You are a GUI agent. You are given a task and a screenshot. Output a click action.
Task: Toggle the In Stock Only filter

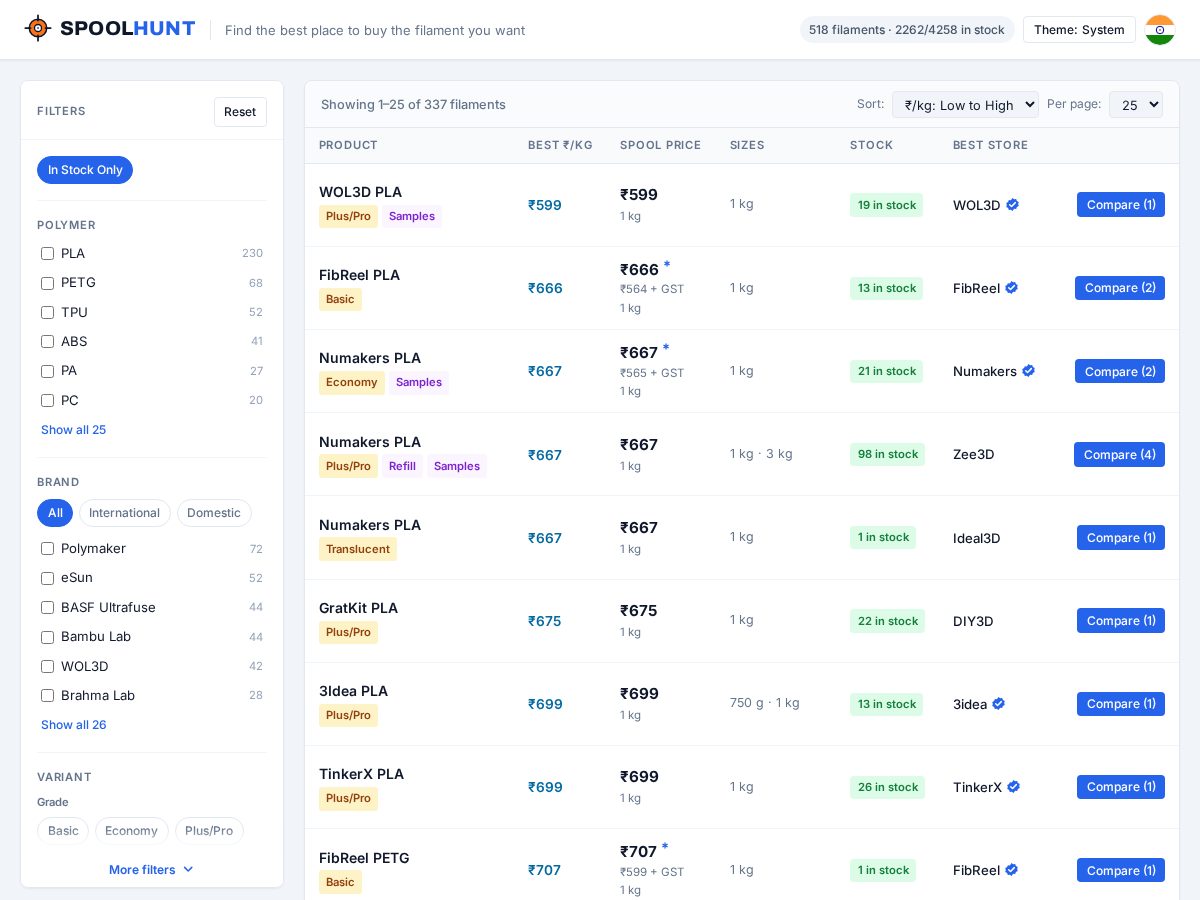pos(85,170)
